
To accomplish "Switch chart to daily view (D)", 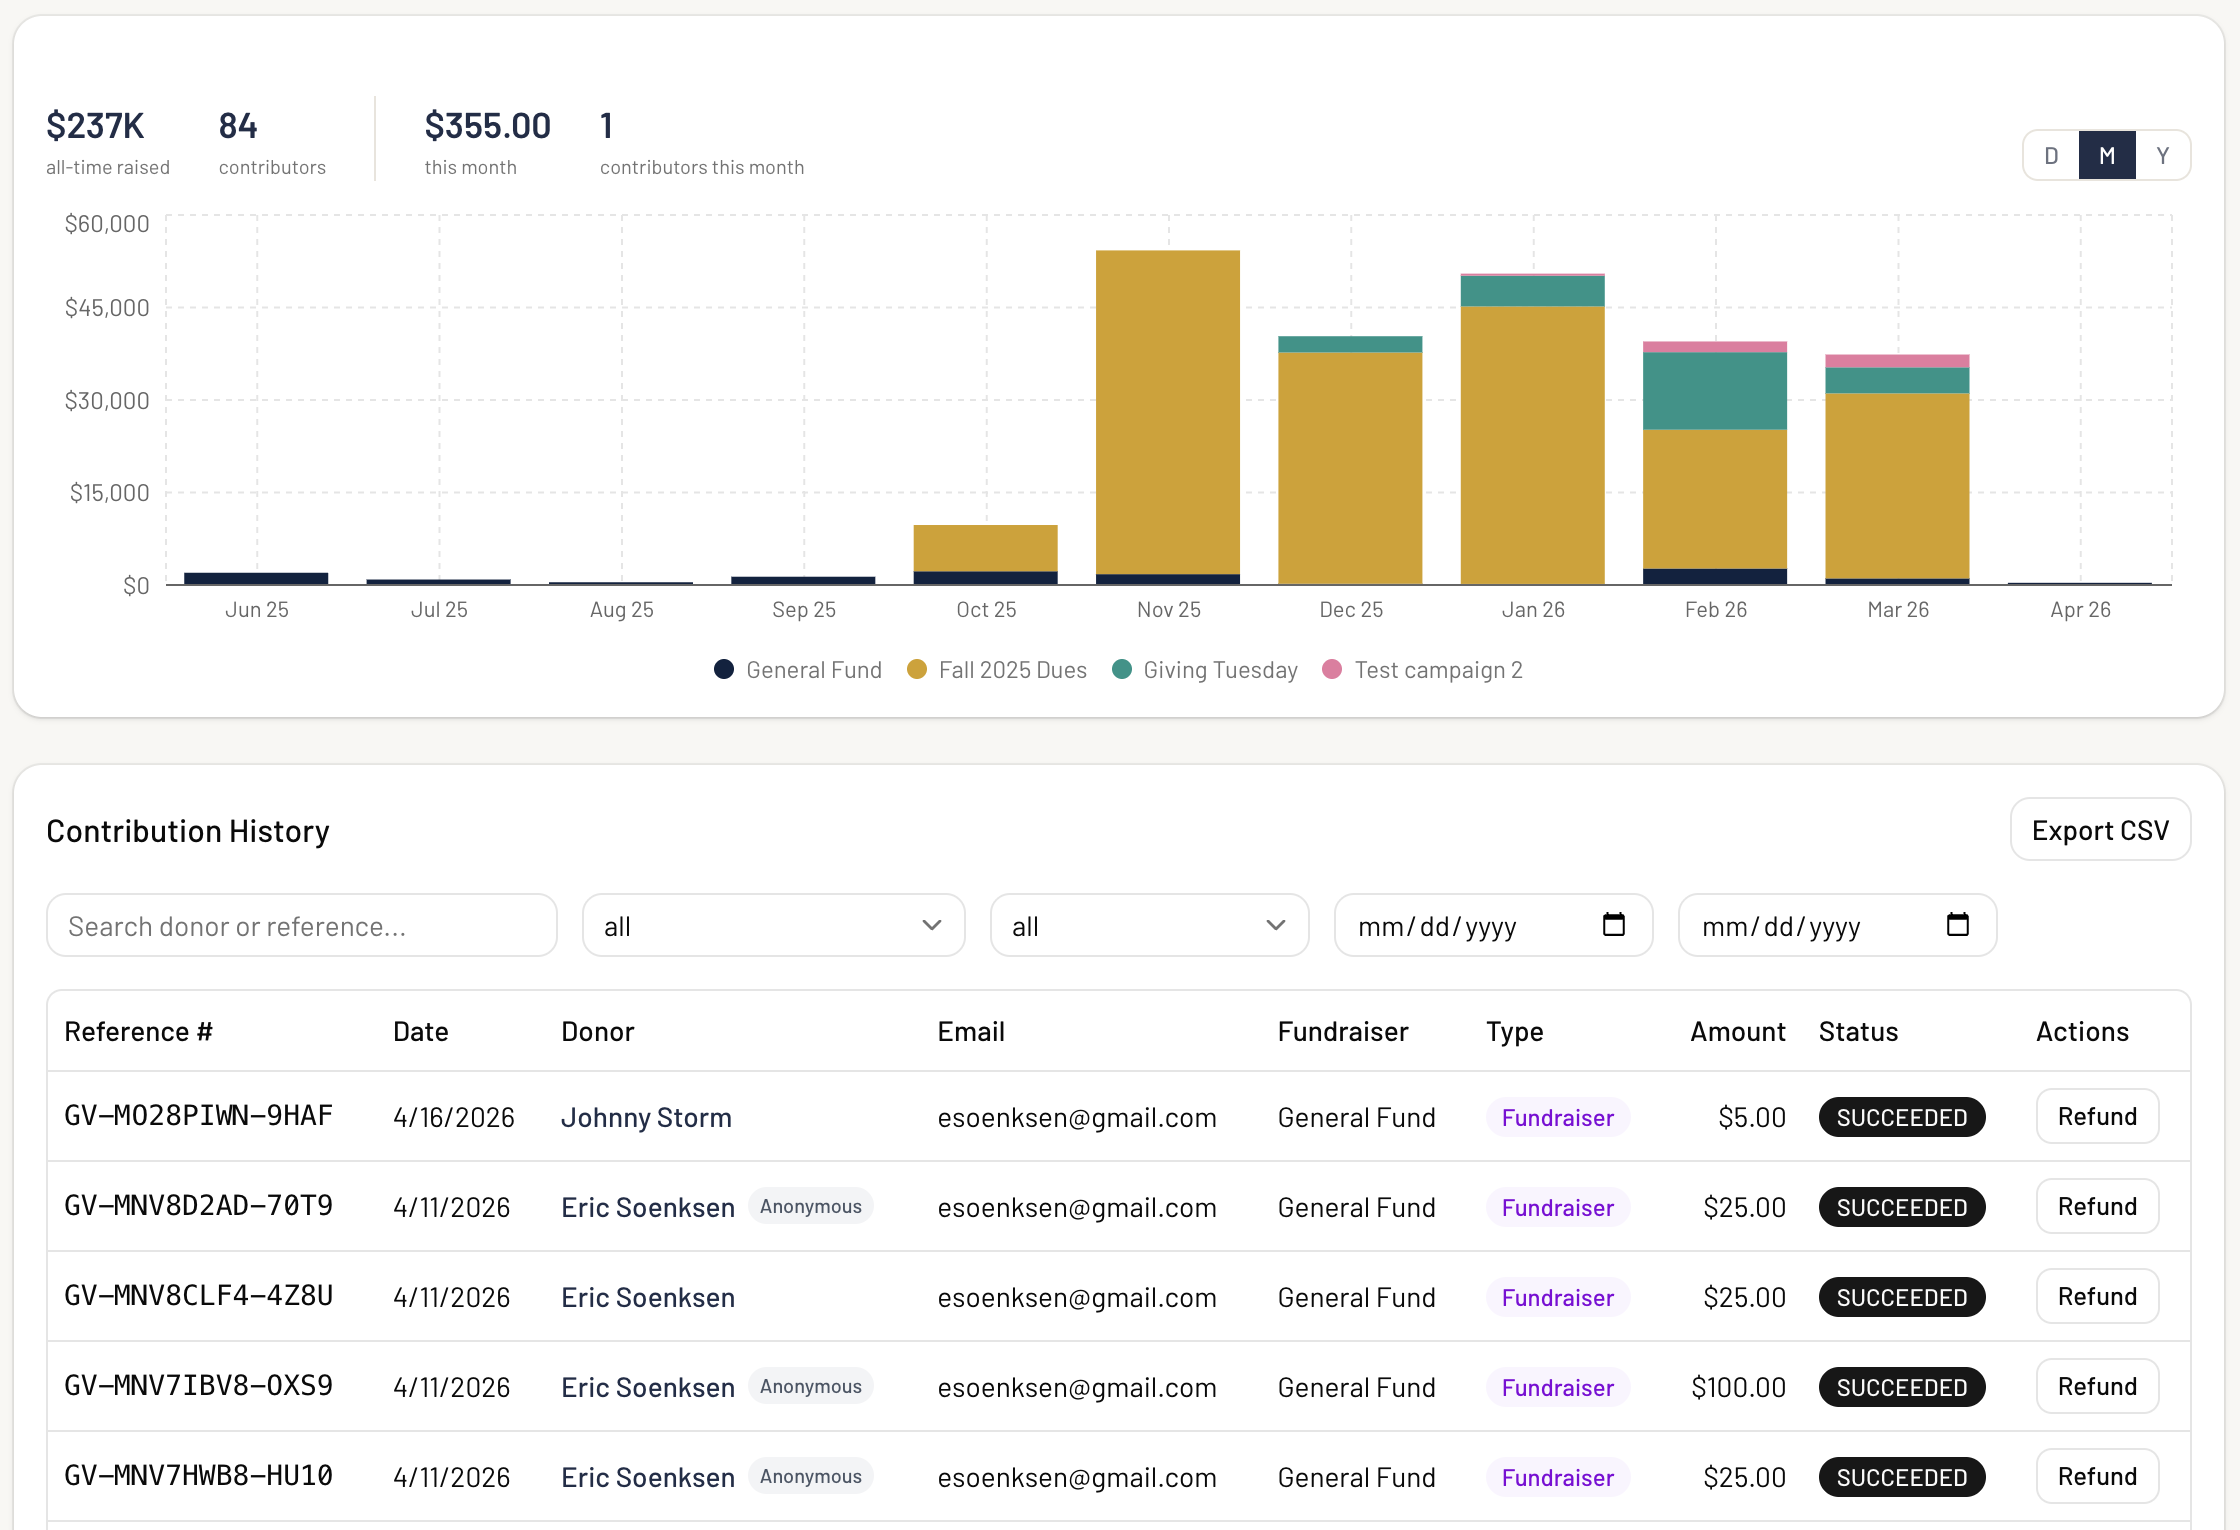I will (2051, 156).
